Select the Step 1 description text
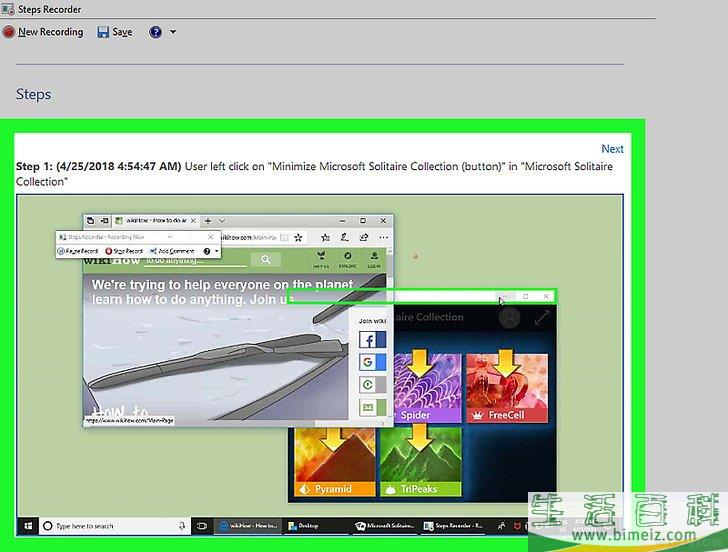 [x=314, y=174]
